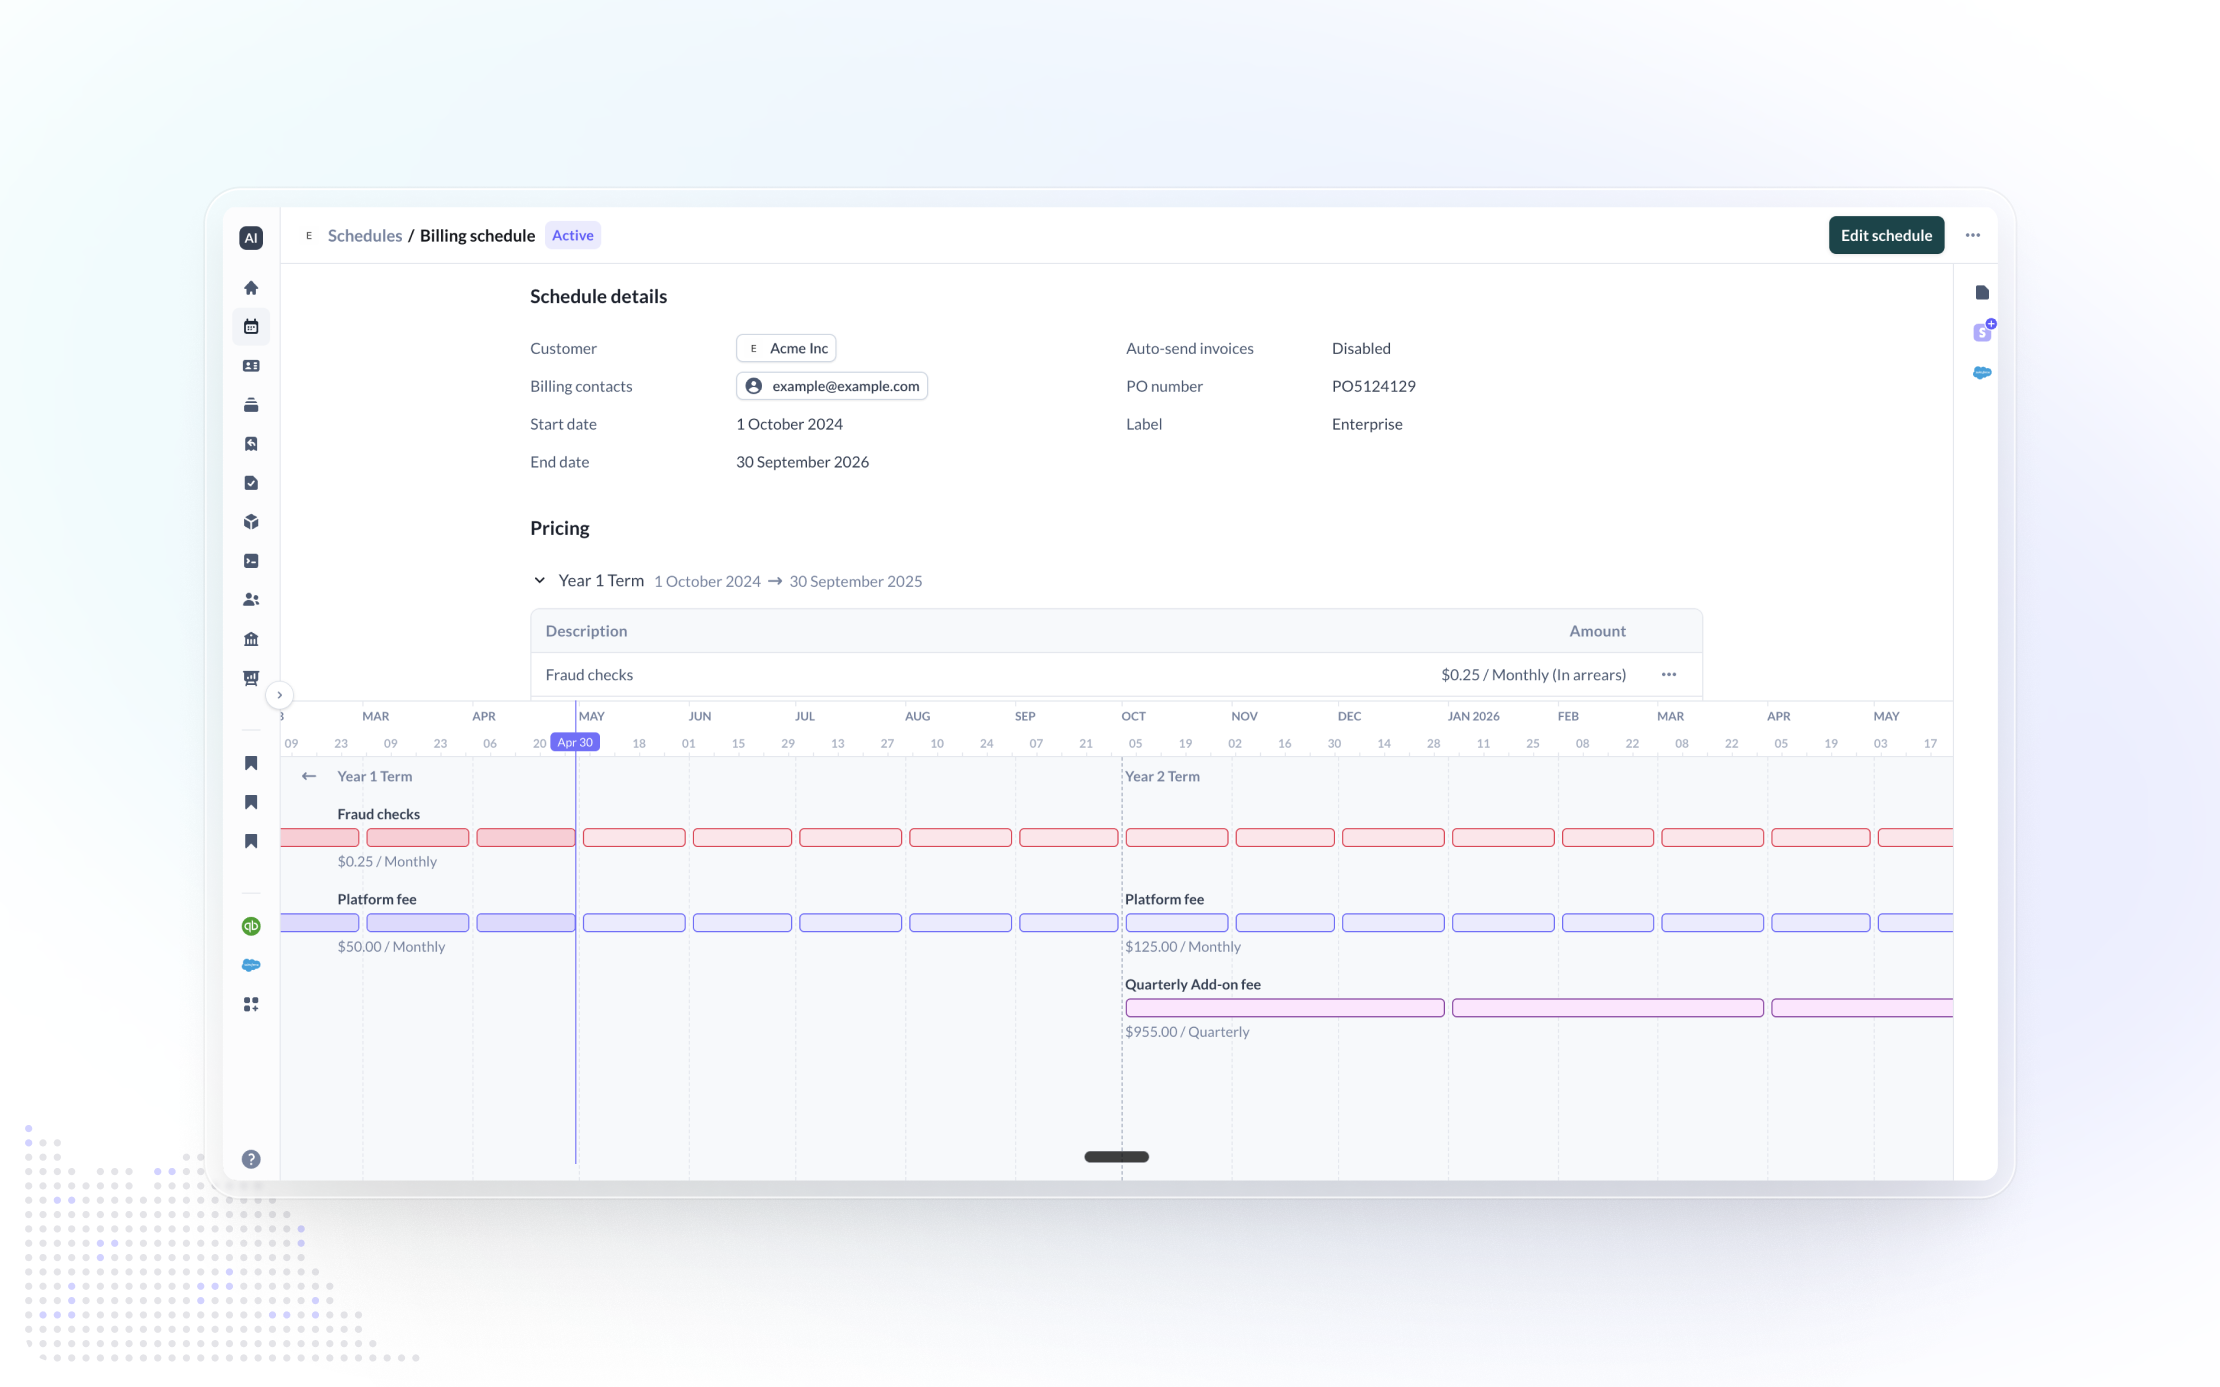
Task: Go to Schedules breadcrumb
Action: [x=364, y=236]
